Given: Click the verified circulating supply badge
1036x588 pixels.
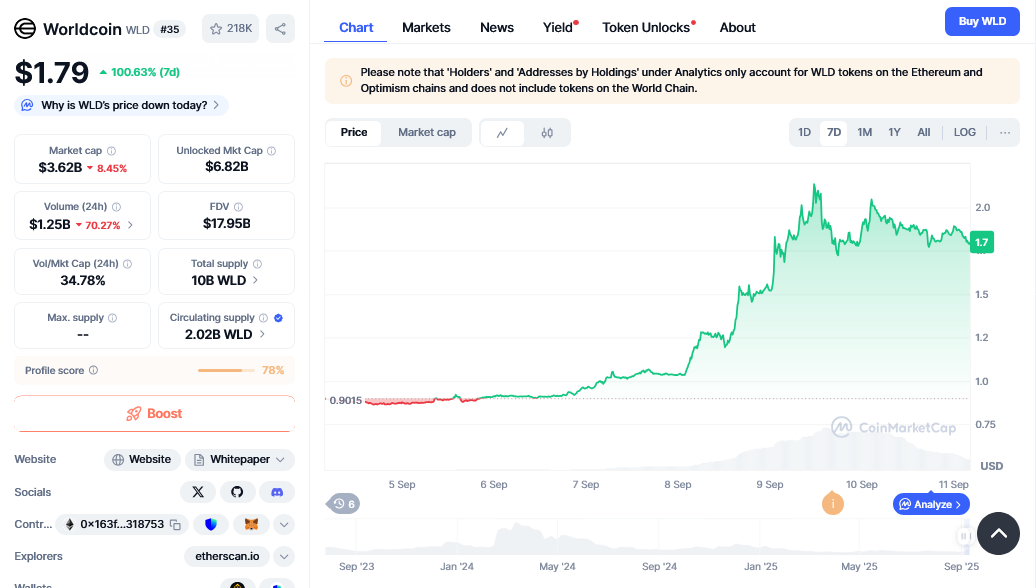Looking at the screenshot, I should click(x=278, y=318).
